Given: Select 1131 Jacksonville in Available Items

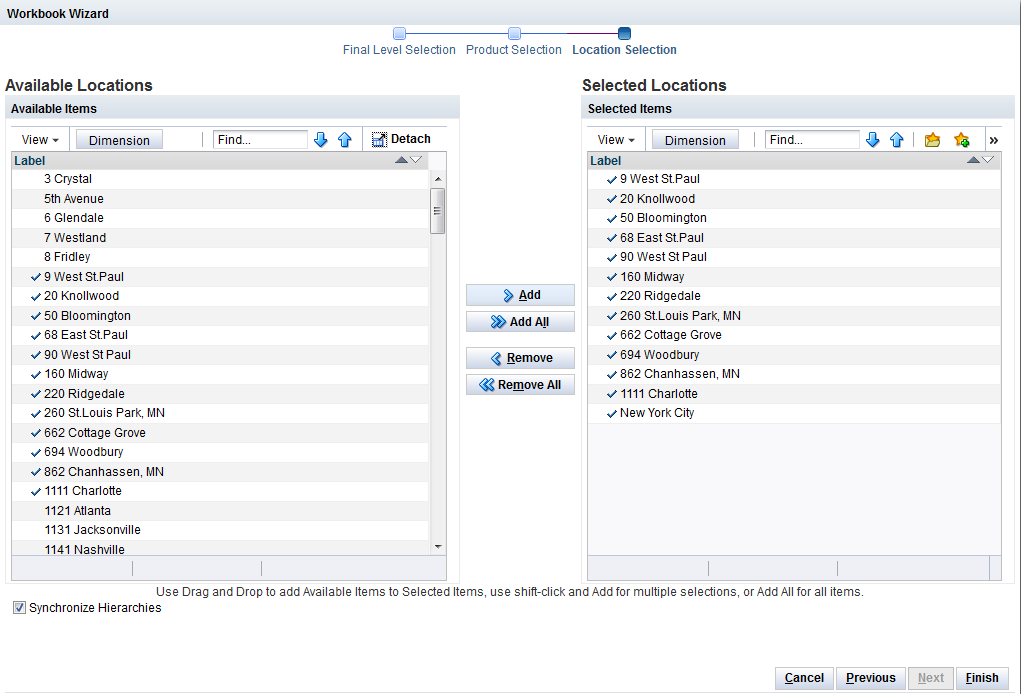Looking at the screenshot, I should [x=220, y=531].
